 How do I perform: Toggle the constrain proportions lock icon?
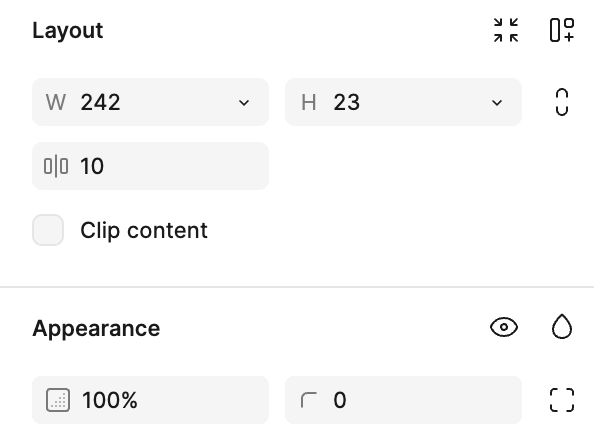pyautogui.click(x=562, y=102)
